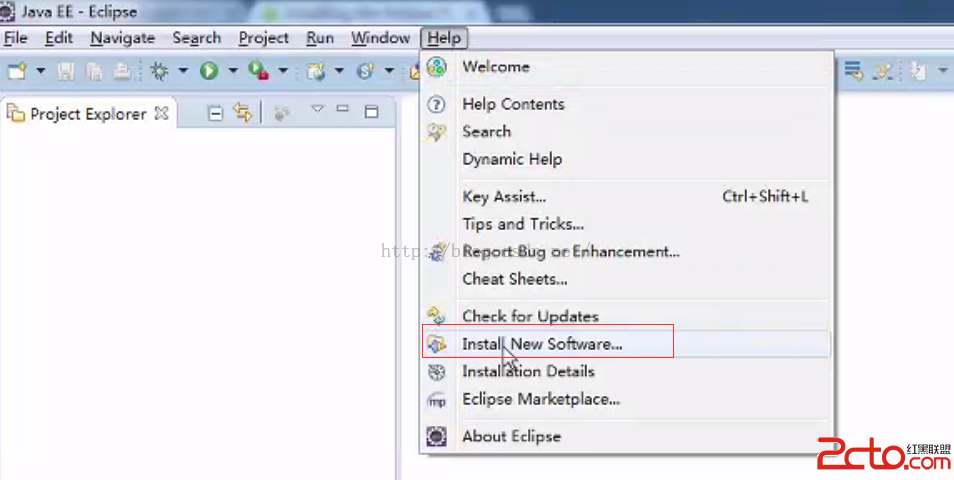Click the Save All toolbar icon
This screenshot has height=480, width=954.
(x=94, y=72)
